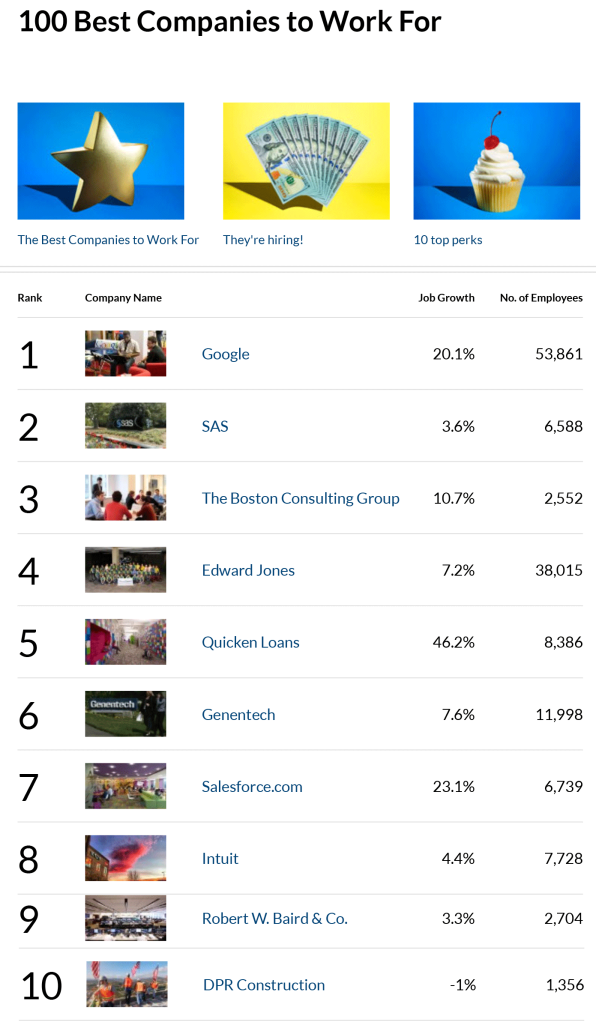Visit The Boston Consulting Group link

300,498
